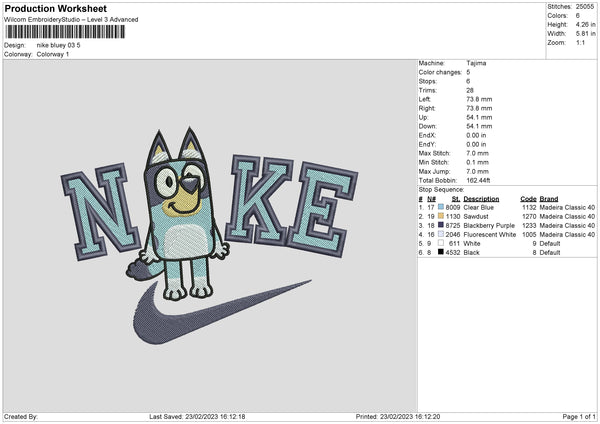The image size is (600, 424).
Task: Click the 'Code' column header
Action: tap(528, 199)
